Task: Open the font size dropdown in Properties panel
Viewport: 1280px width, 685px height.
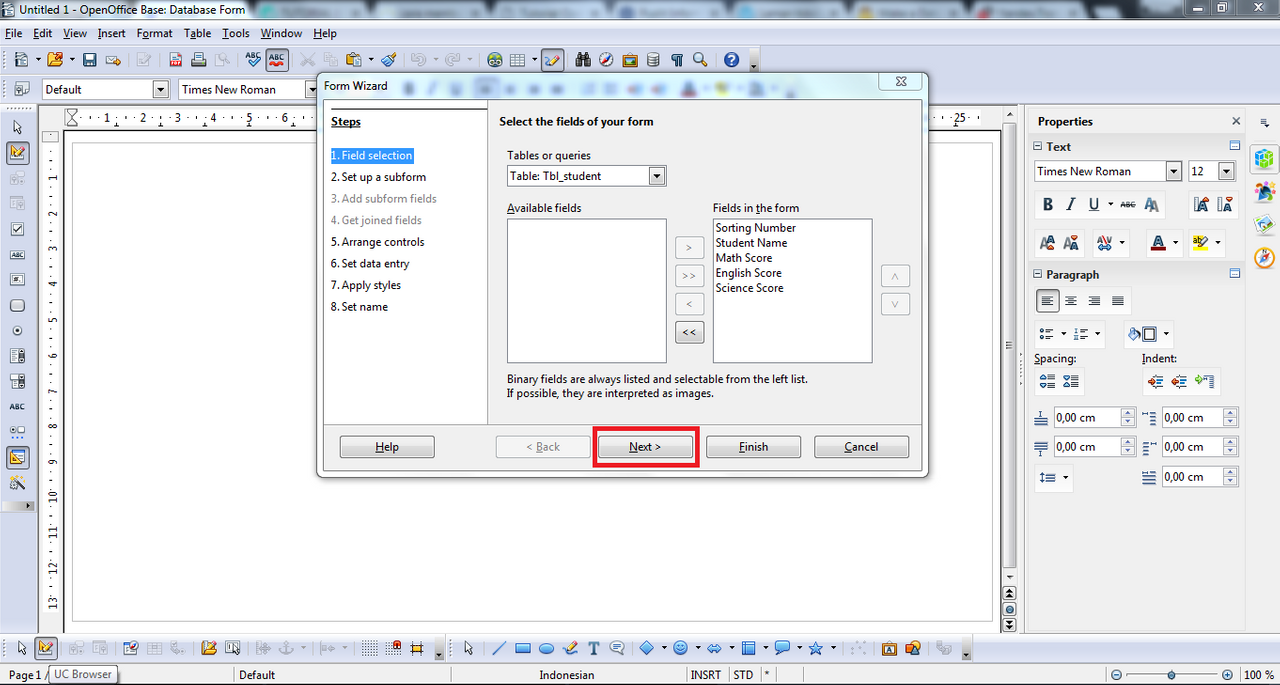Action: pos(1226,171)
